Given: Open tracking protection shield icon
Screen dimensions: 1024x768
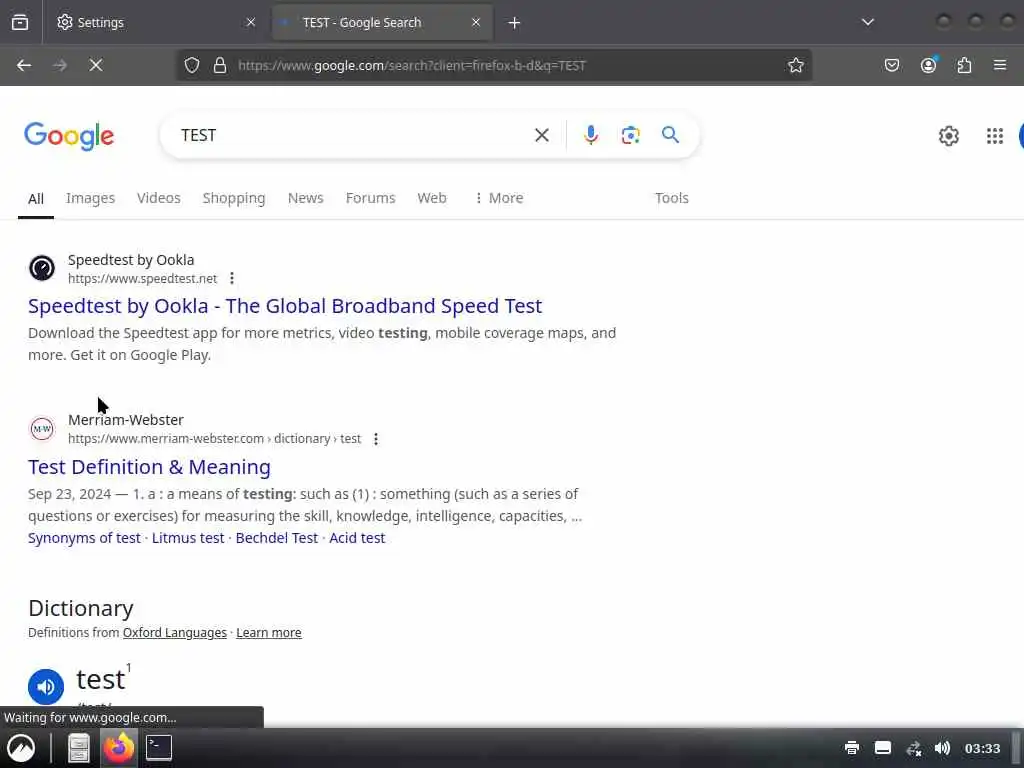Looking at the screenshot, I should point(192,65).
